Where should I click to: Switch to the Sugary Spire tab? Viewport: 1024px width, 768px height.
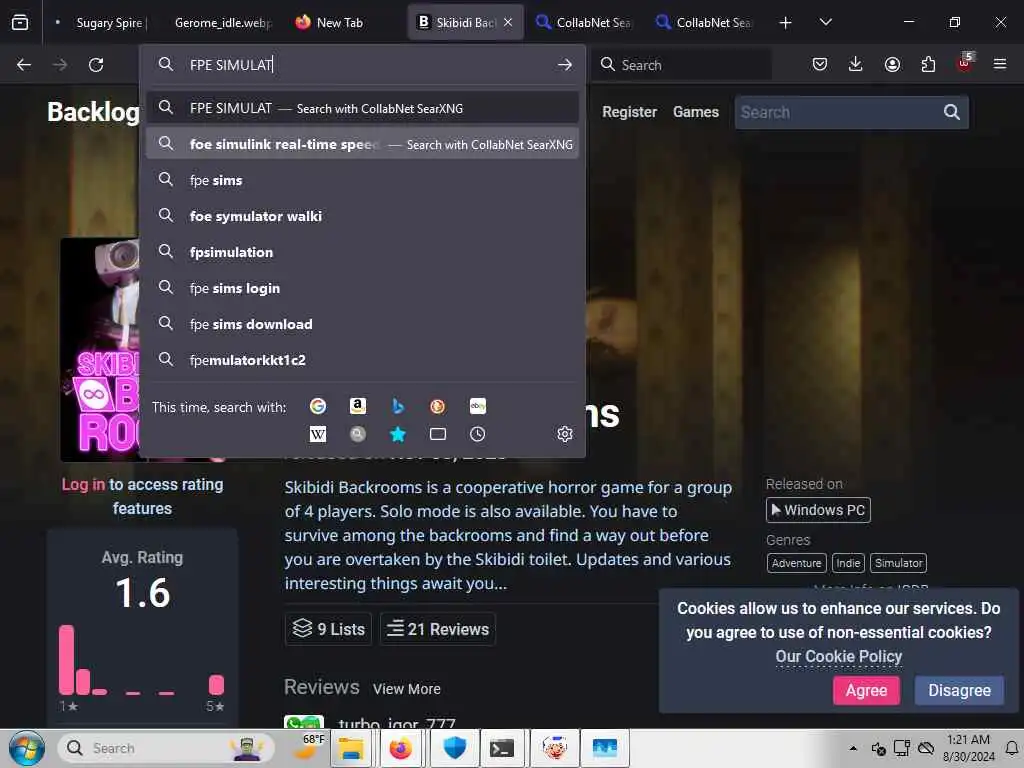[102, 23]
